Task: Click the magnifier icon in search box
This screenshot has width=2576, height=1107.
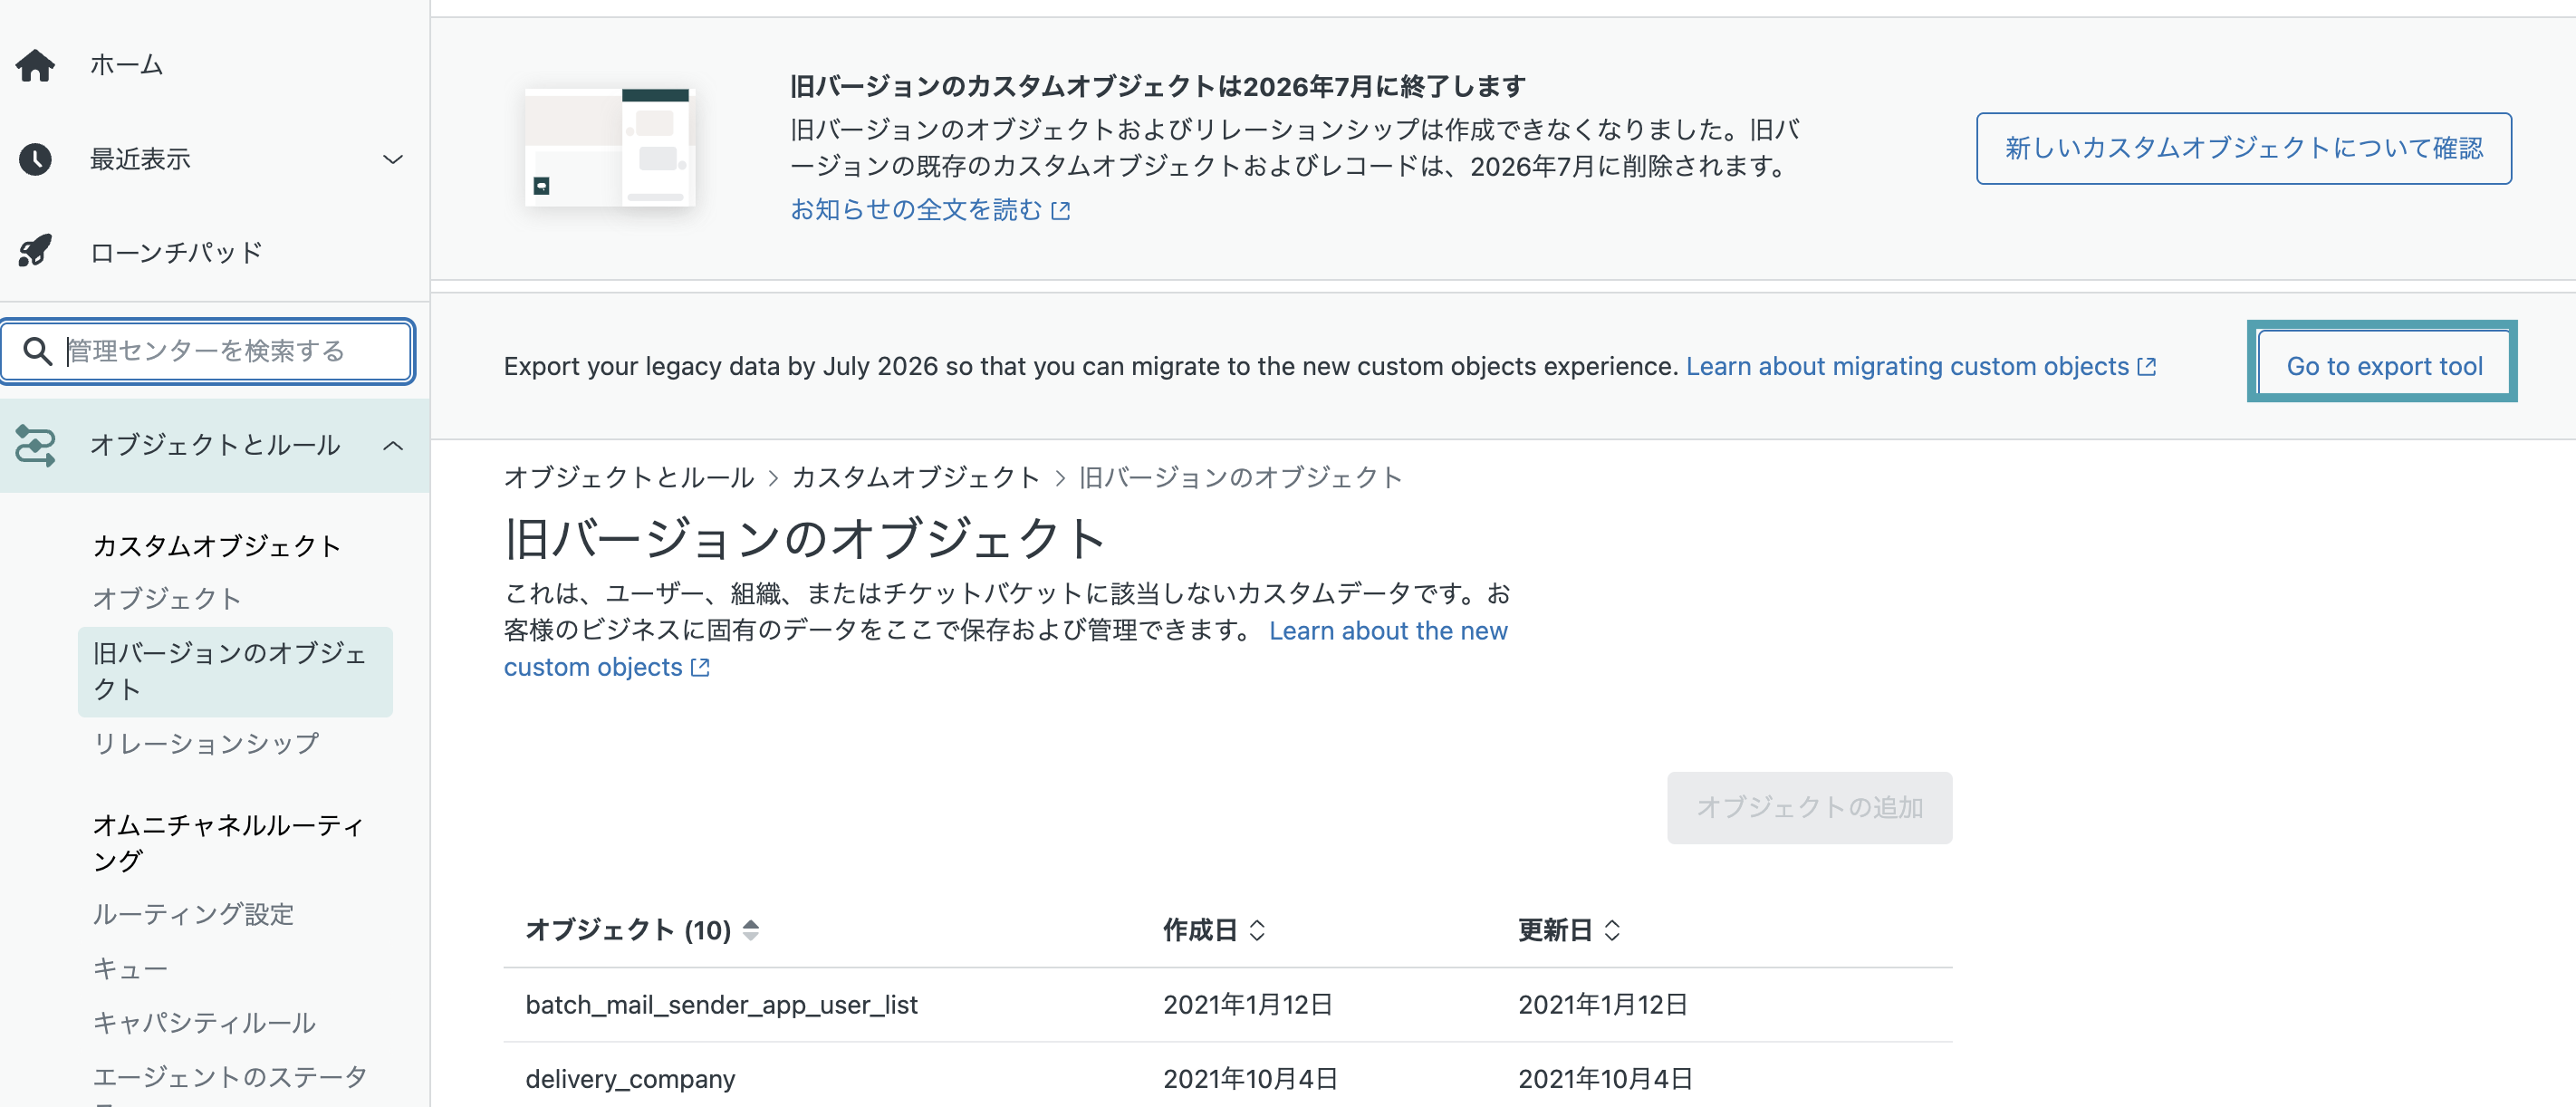Action: click(37, 351)
